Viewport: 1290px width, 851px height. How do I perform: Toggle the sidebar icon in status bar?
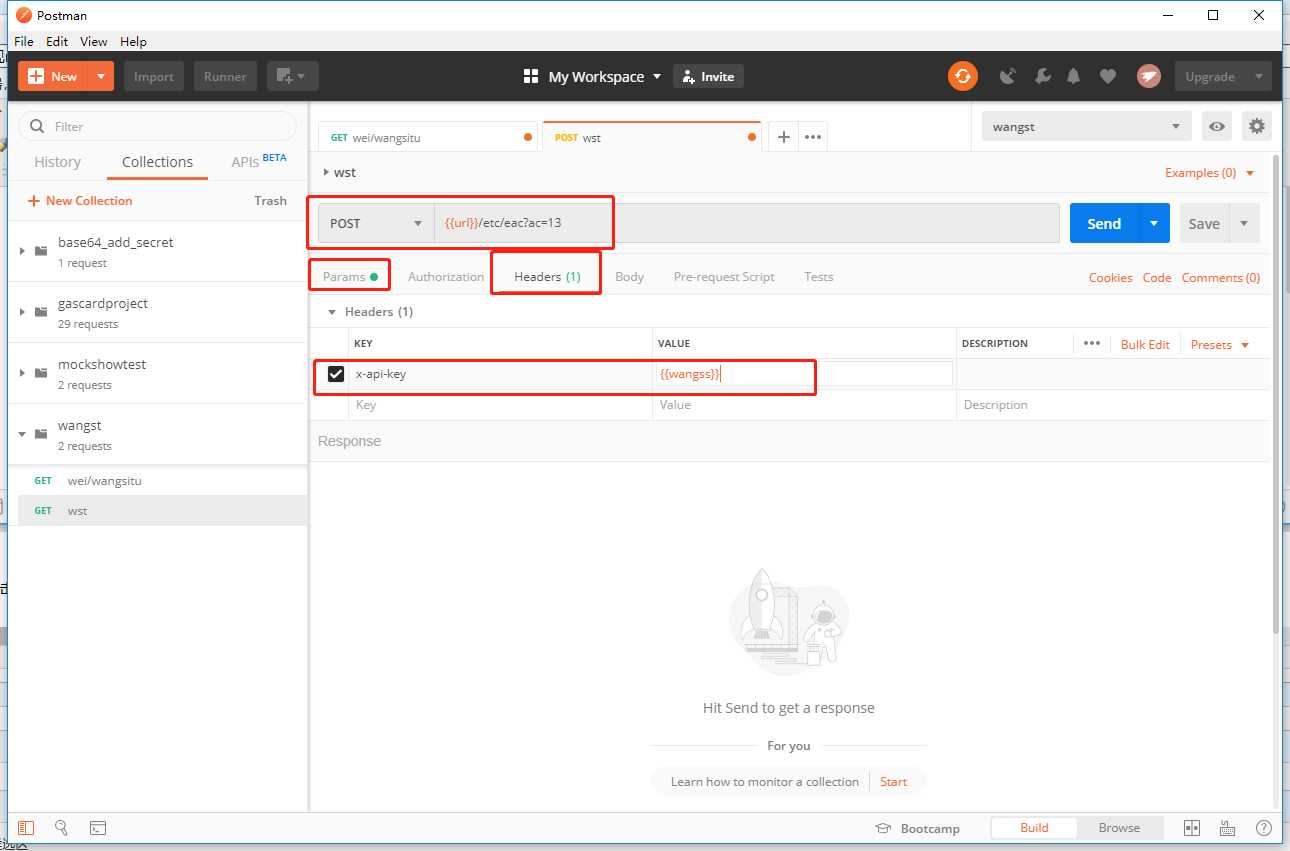click(x=26, y=828)
